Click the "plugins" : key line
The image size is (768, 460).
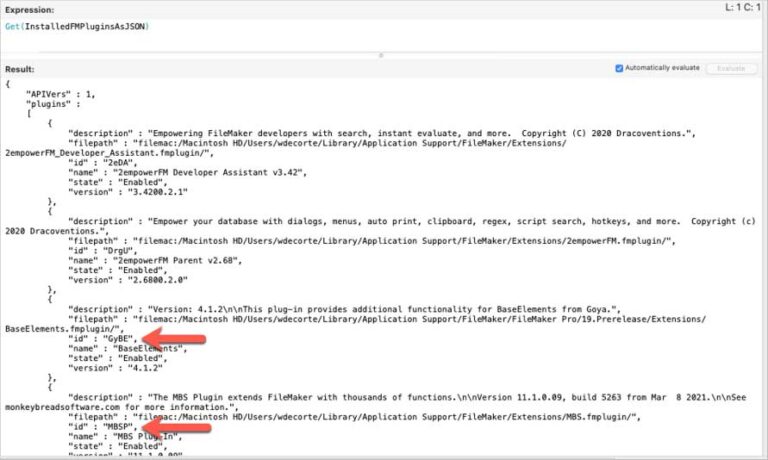[53, 104]
